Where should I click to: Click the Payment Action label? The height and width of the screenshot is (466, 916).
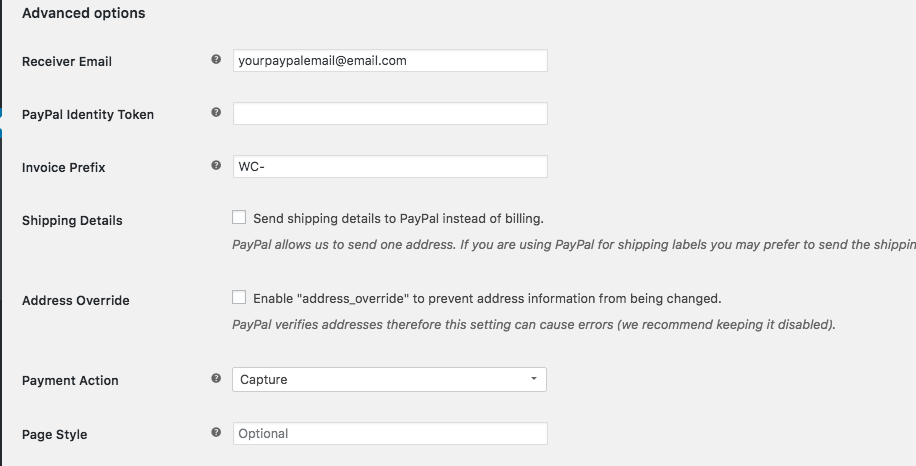[70, 381]
